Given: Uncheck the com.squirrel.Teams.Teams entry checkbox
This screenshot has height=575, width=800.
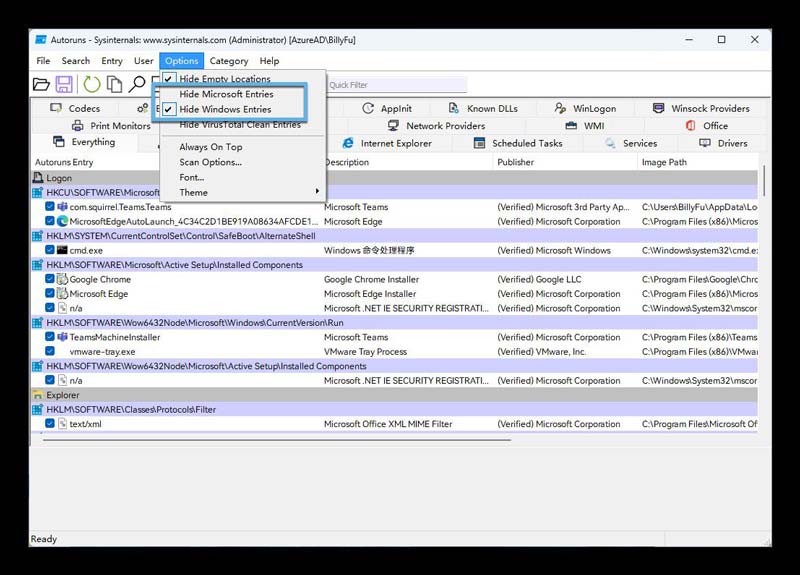Looking at the screenshot, I should point(49,207).
